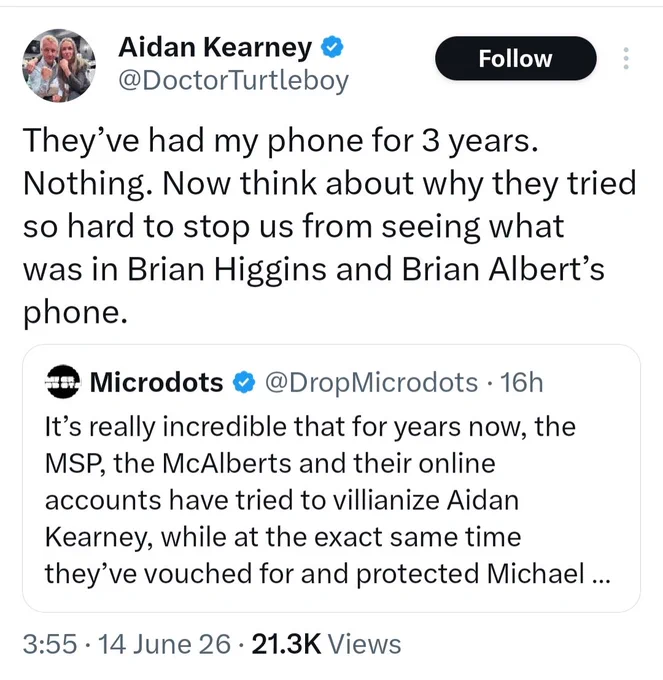The width and height of the screenshot is (663, 680).
Task: Open the Microdots display name in quoted tweet
Action: 157,382
